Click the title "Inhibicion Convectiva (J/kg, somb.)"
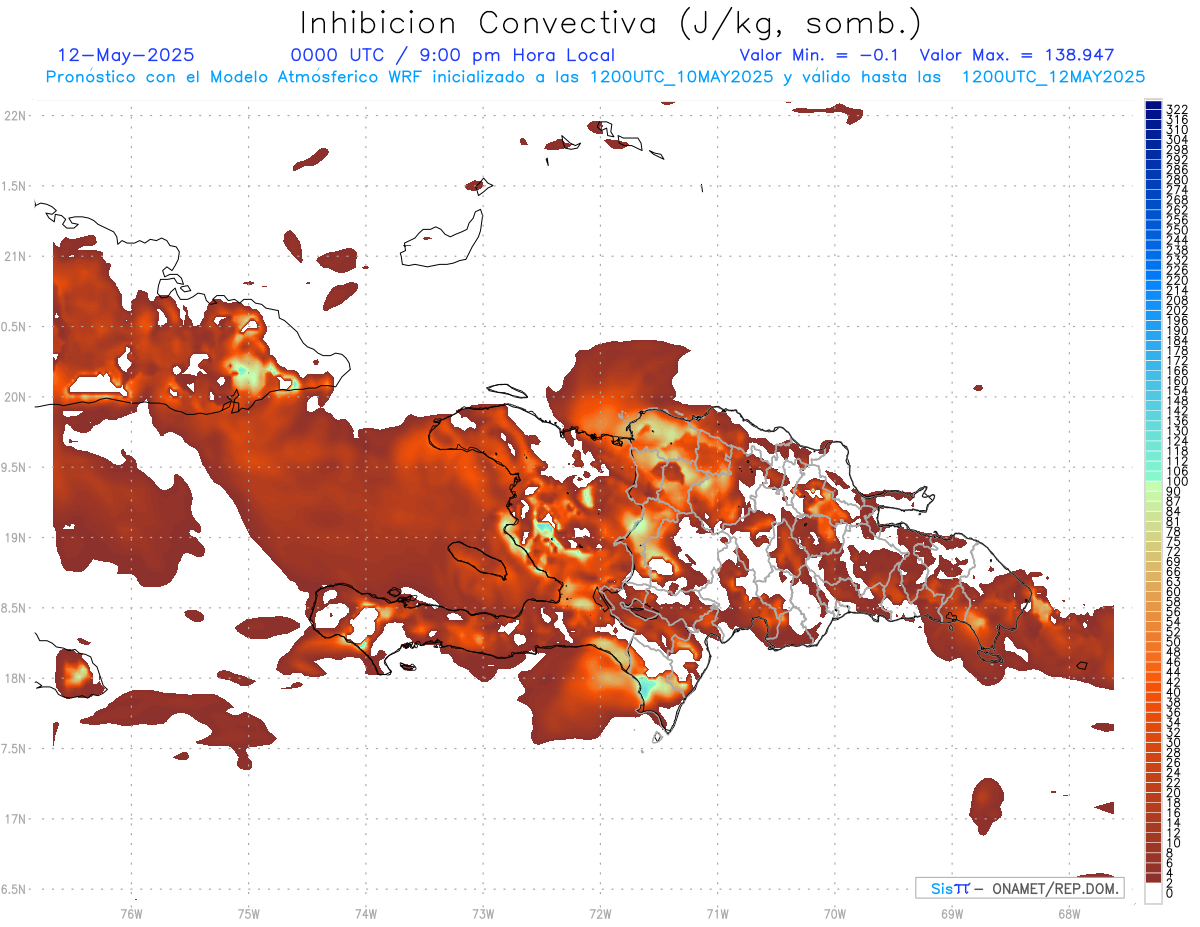The image size is (1200, 927). pyautogui.click(x=611, y=24)
